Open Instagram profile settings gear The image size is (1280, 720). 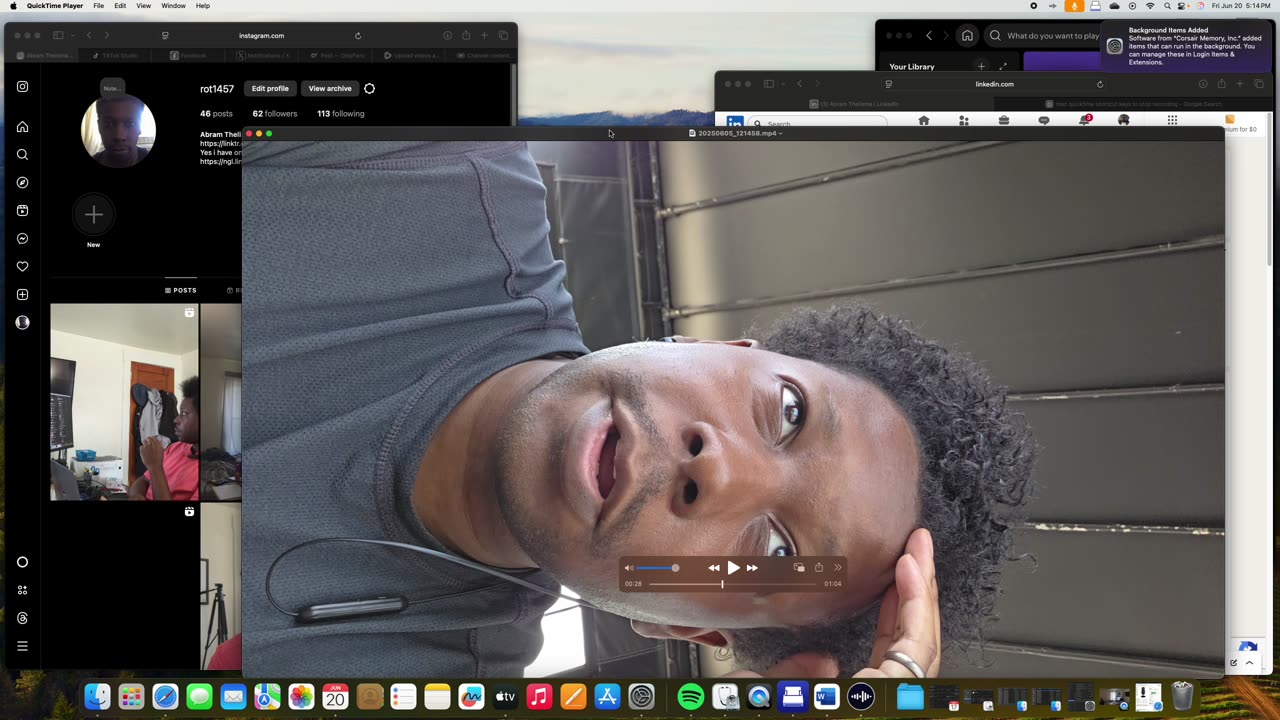pos(369,89)
